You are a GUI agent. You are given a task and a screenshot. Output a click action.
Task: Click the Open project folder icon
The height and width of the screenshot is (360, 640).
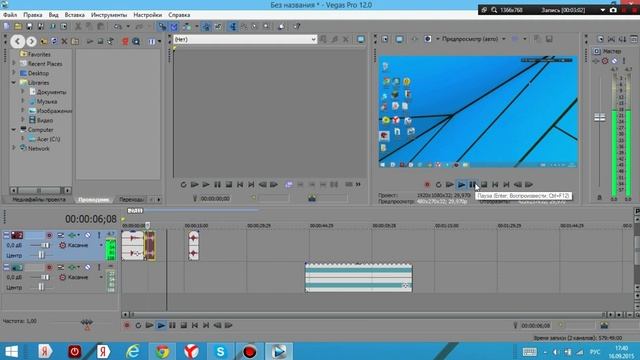[x=18, y=27]
